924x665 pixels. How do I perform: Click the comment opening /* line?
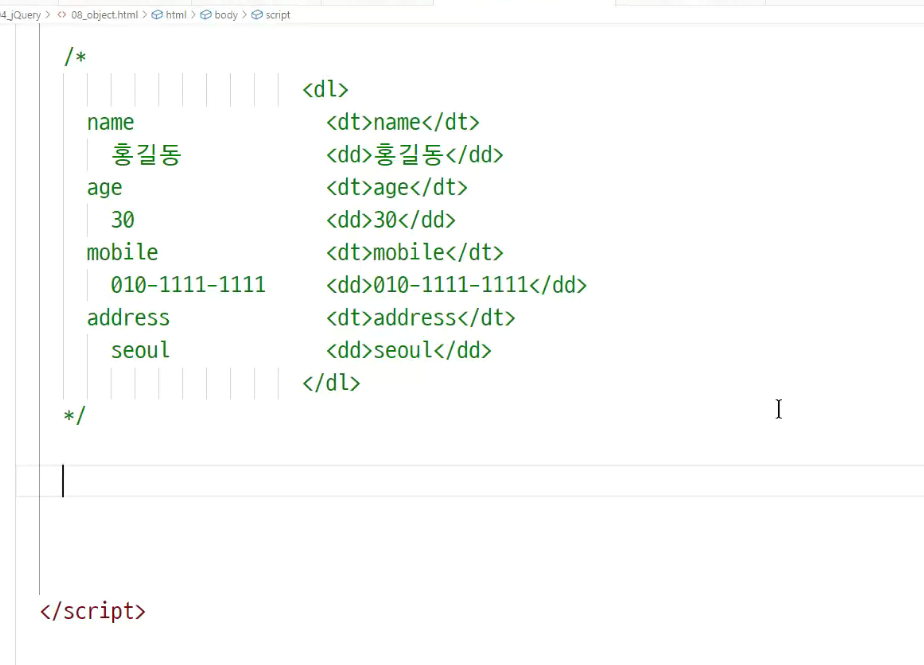click(x=75, y=57)
